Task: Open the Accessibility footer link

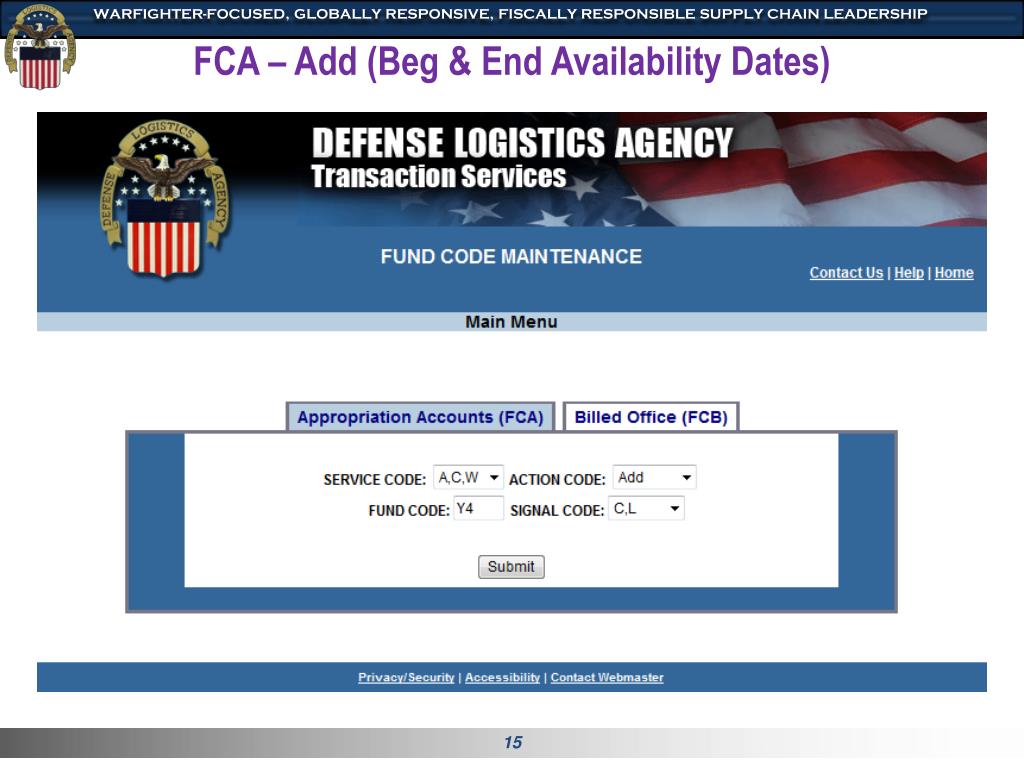Action: click(503, 677)
